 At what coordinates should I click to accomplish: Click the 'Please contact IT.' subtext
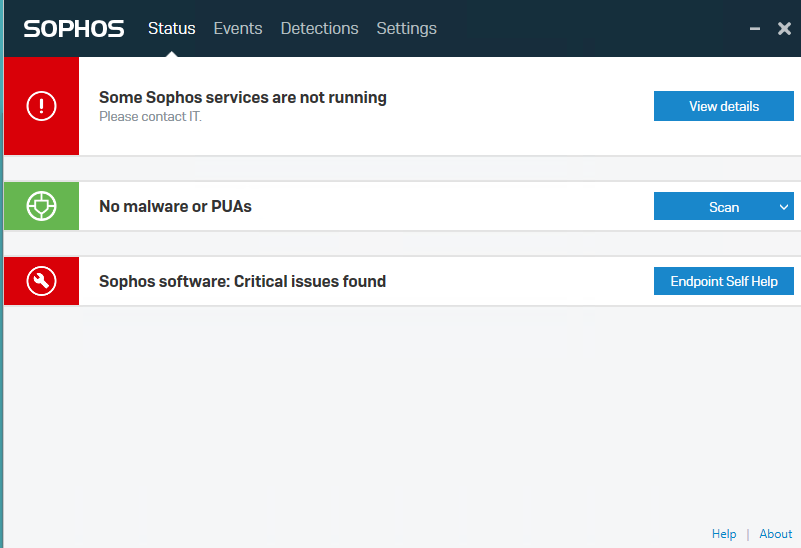[x=150, y=117]
